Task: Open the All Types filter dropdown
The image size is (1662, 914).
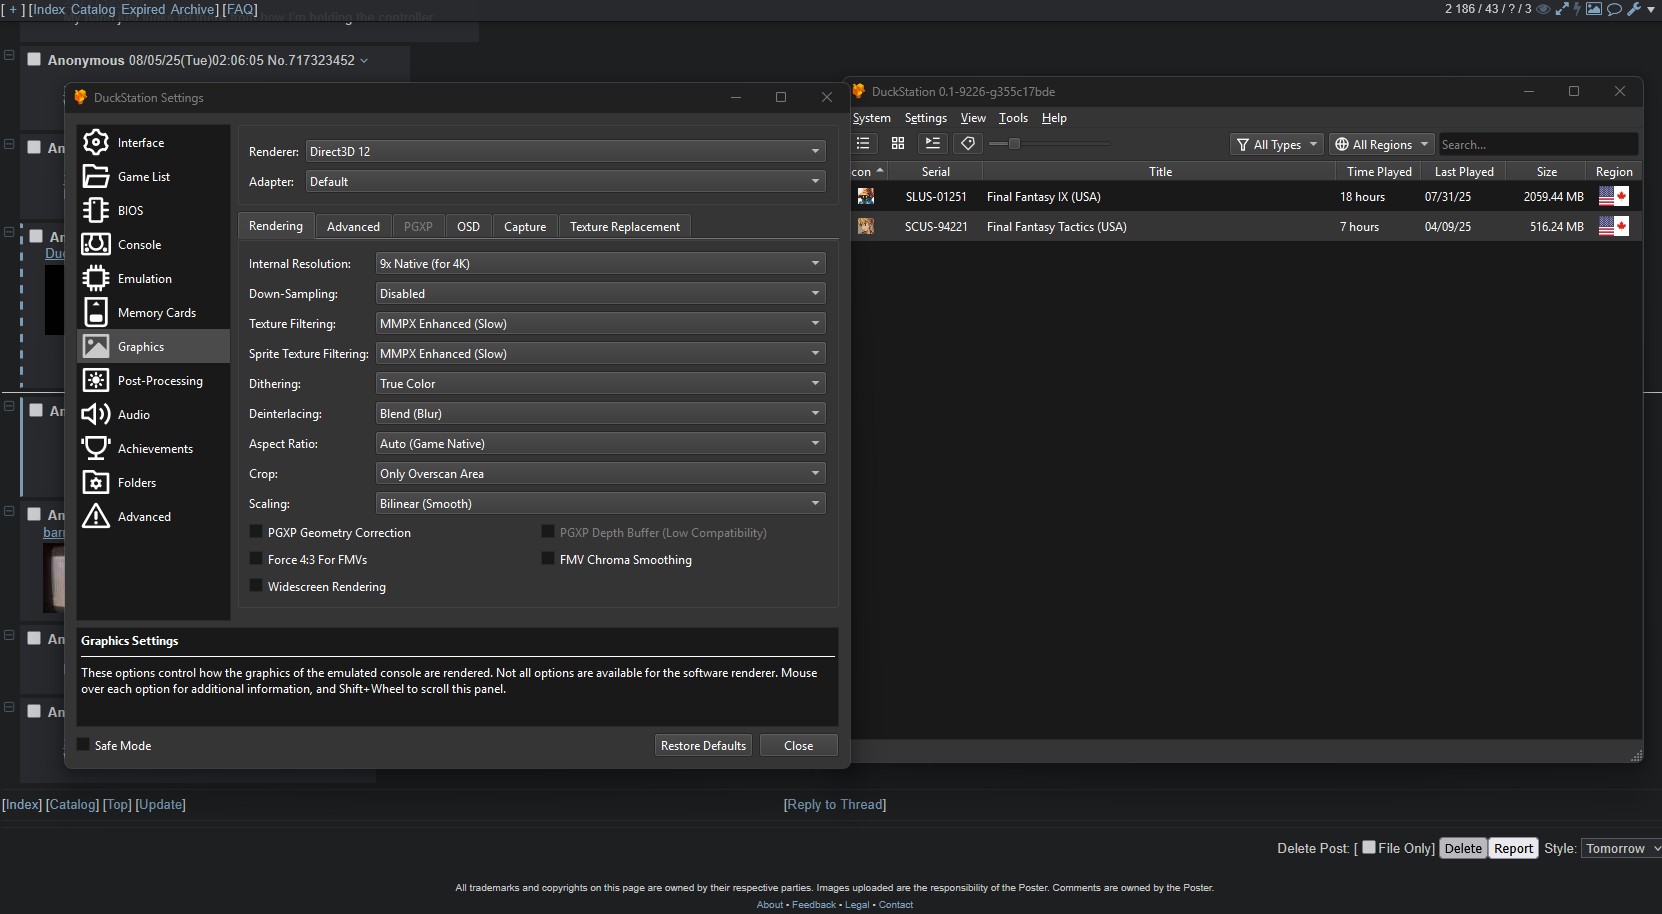Action: (1277, 144)
